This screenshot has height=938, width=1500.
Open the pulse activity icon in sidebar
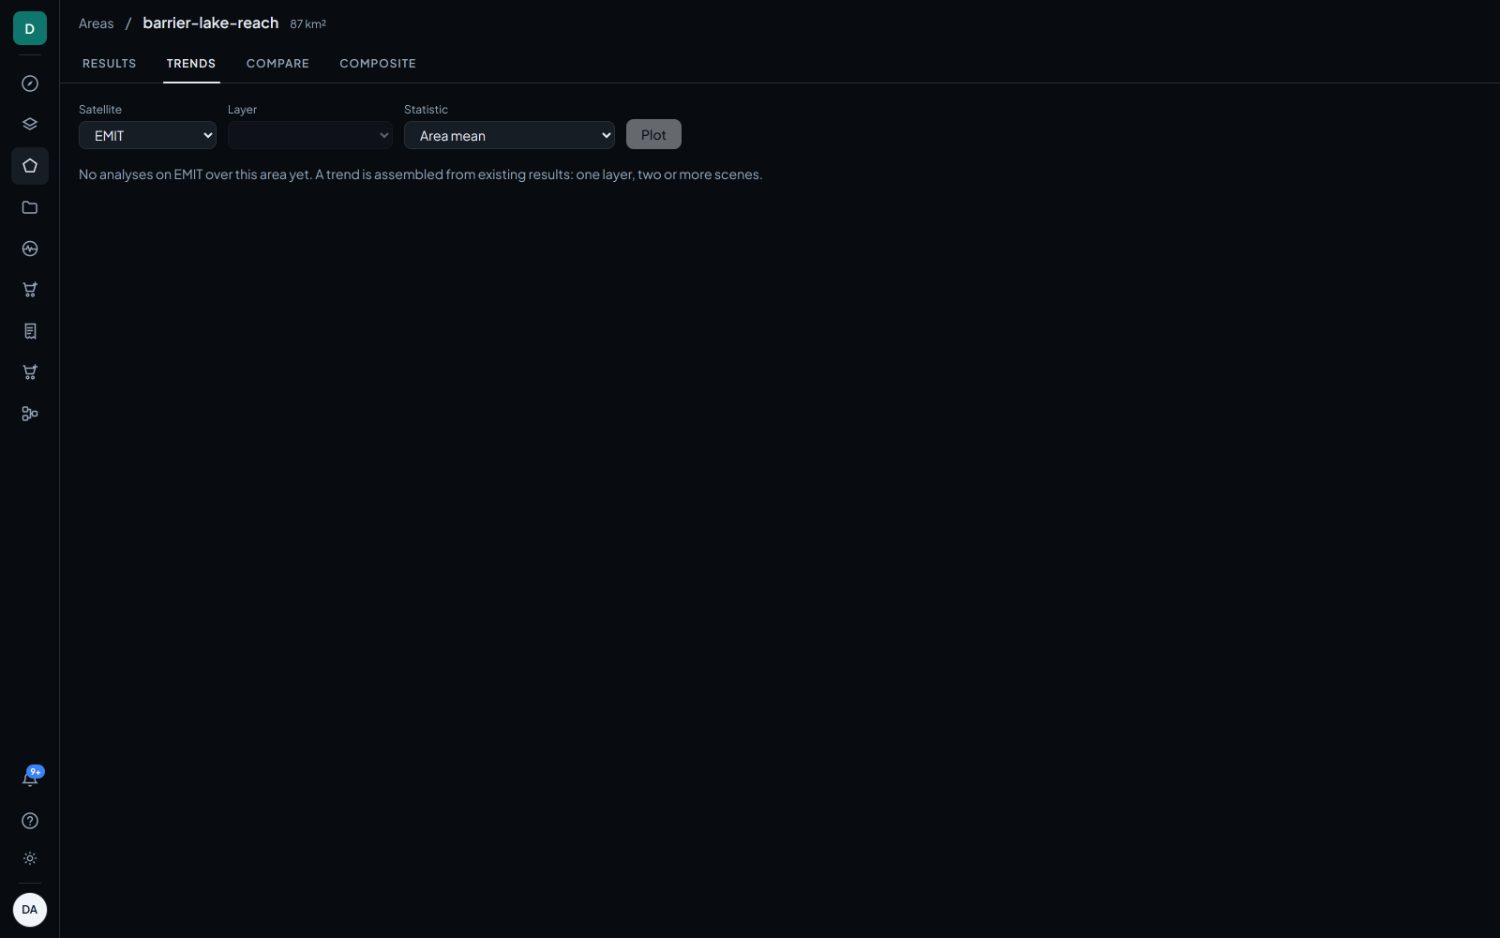(x=30, y=249)
